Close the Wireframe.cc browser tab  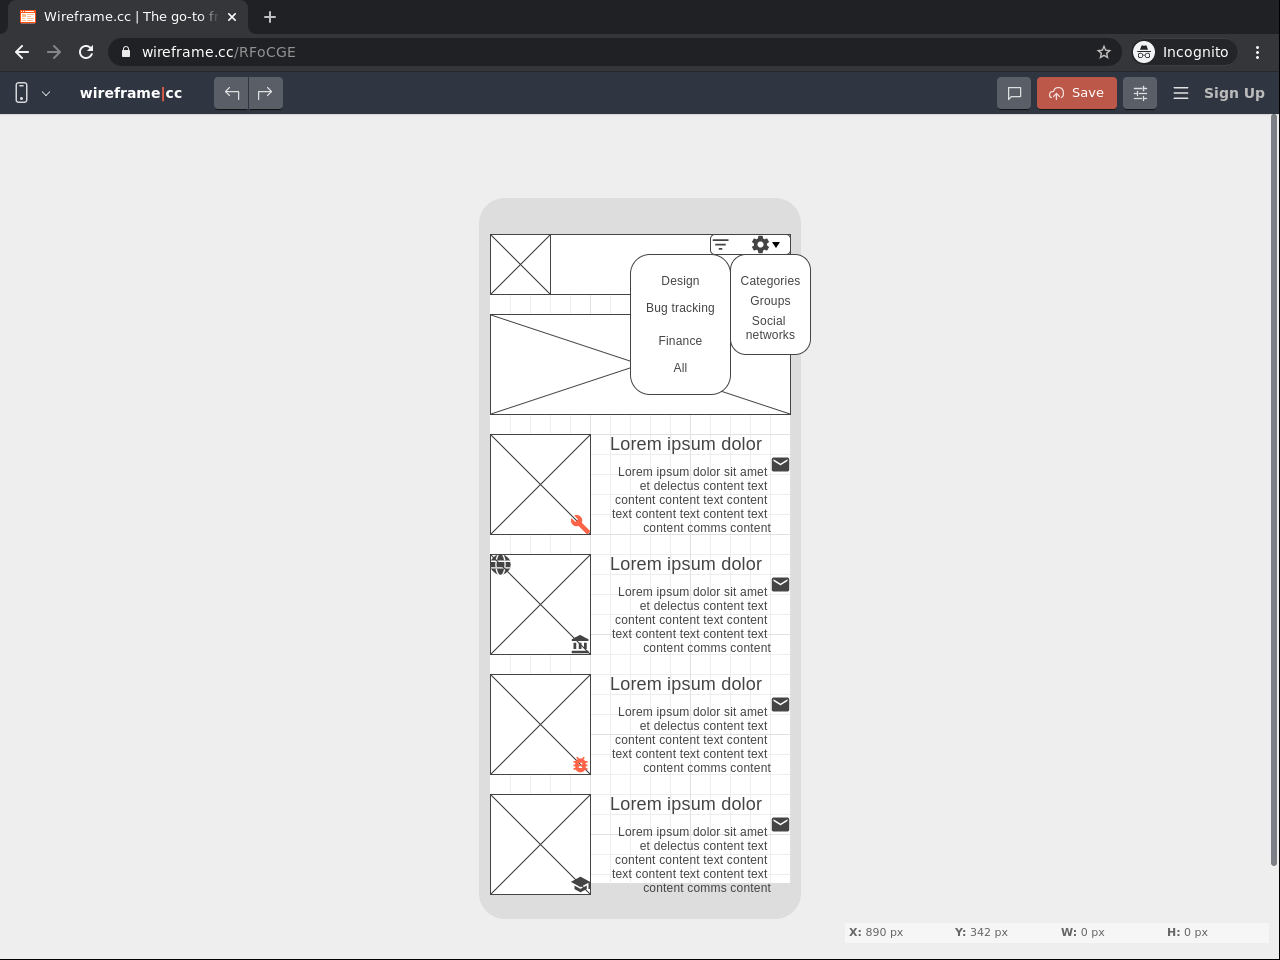[x=232, y=17]
